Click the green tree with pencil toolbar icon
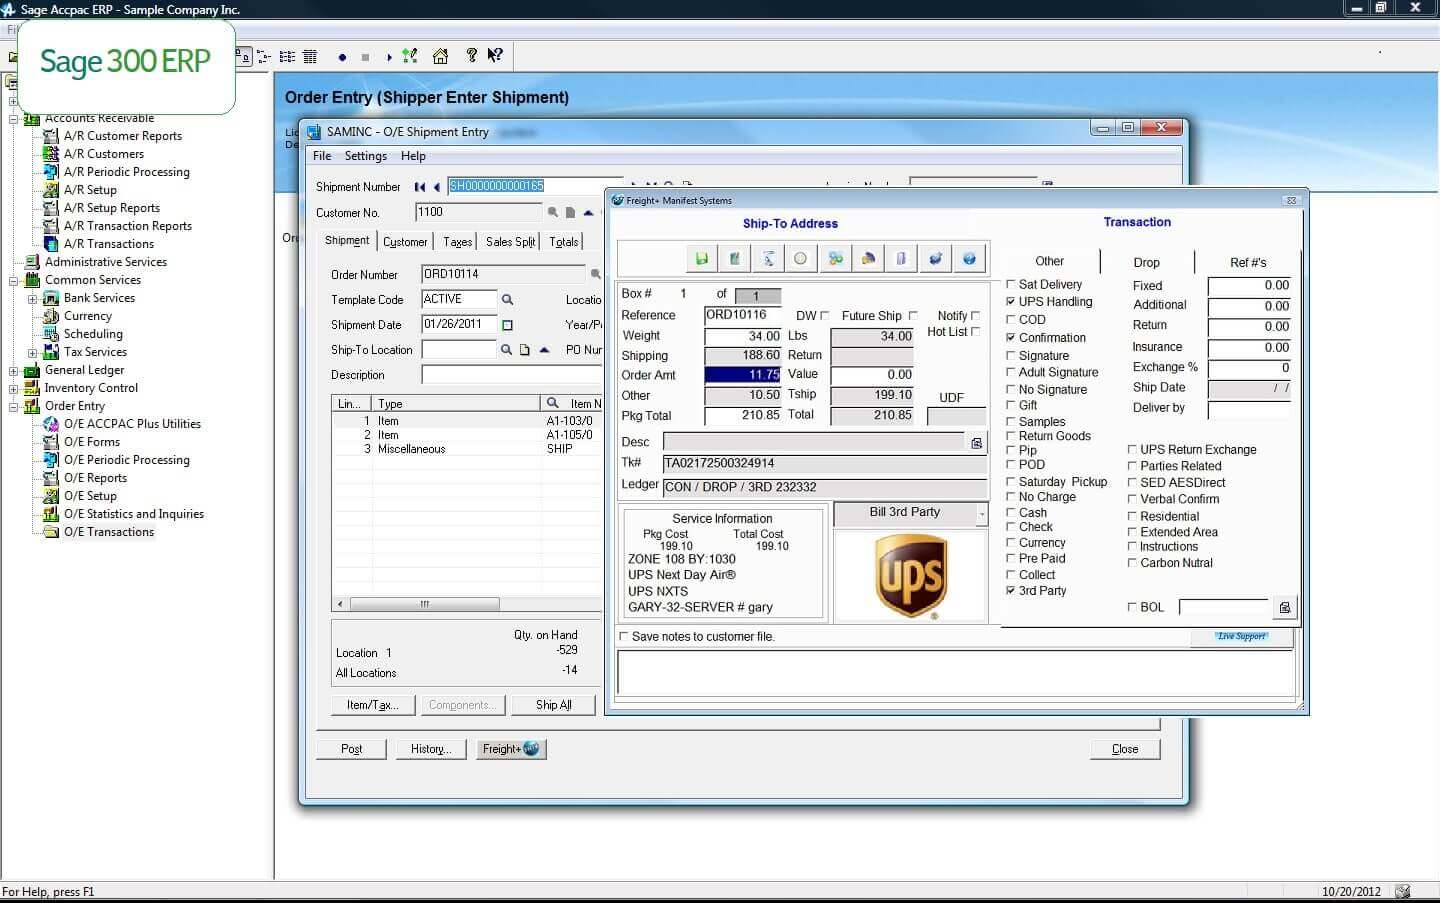Screen dimensions: 1440x903 click(x=409, y=56)
